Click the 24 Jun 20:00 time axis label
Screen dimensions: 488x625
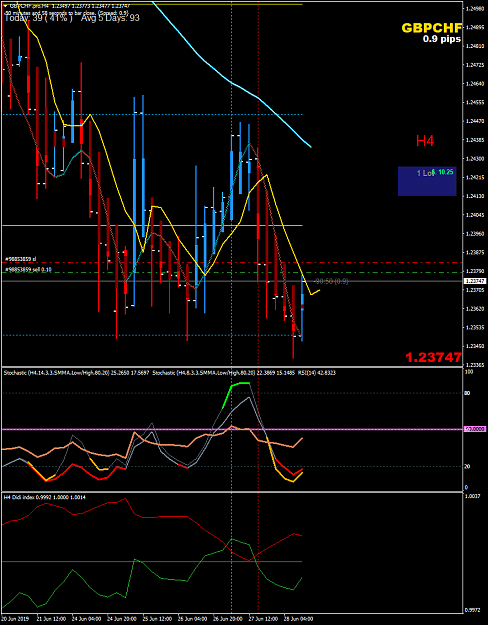124,619
